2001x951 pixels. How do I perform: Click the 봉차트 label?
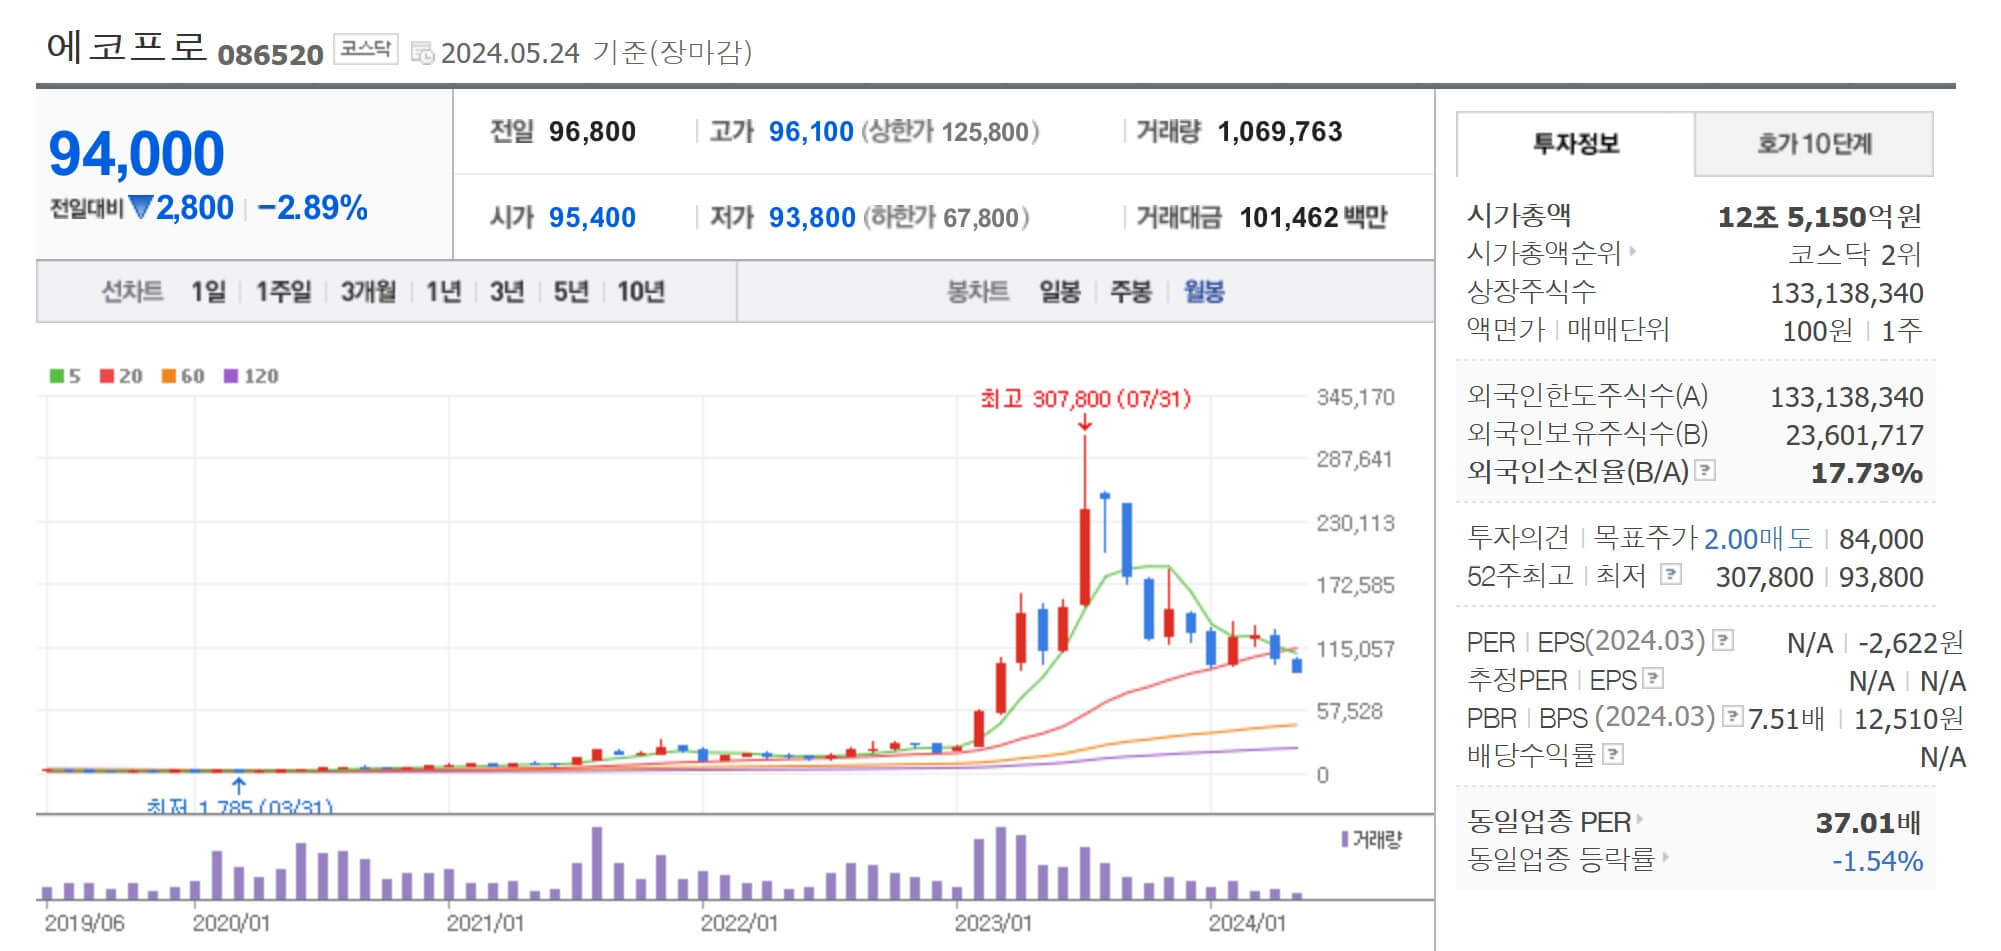978,292
